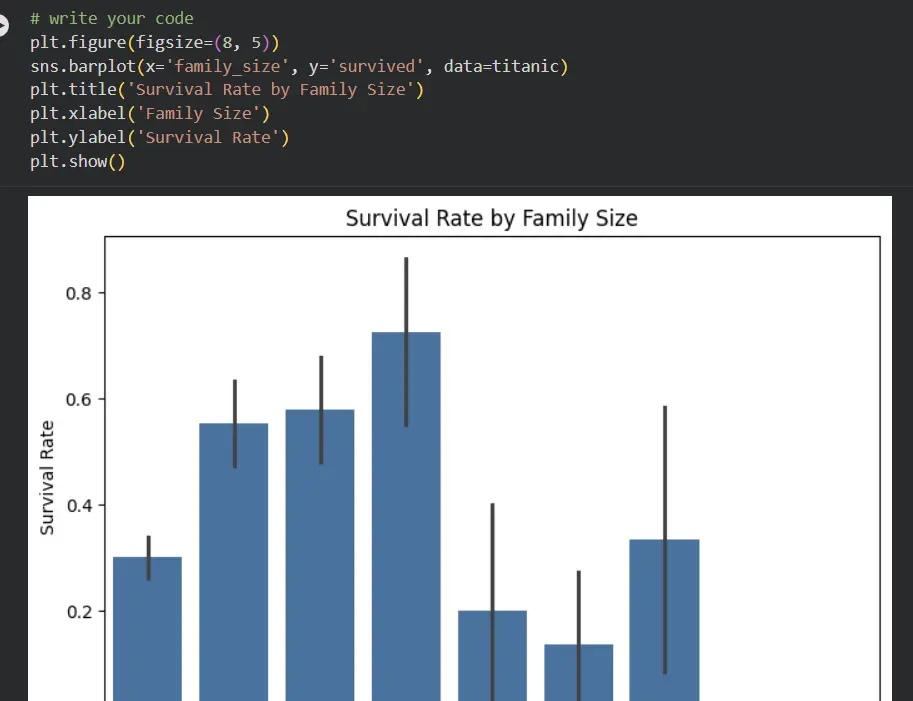This screenshot has height=701, width=913.
Task: Click the '# write your code' comment line
Action: [112, 19]
